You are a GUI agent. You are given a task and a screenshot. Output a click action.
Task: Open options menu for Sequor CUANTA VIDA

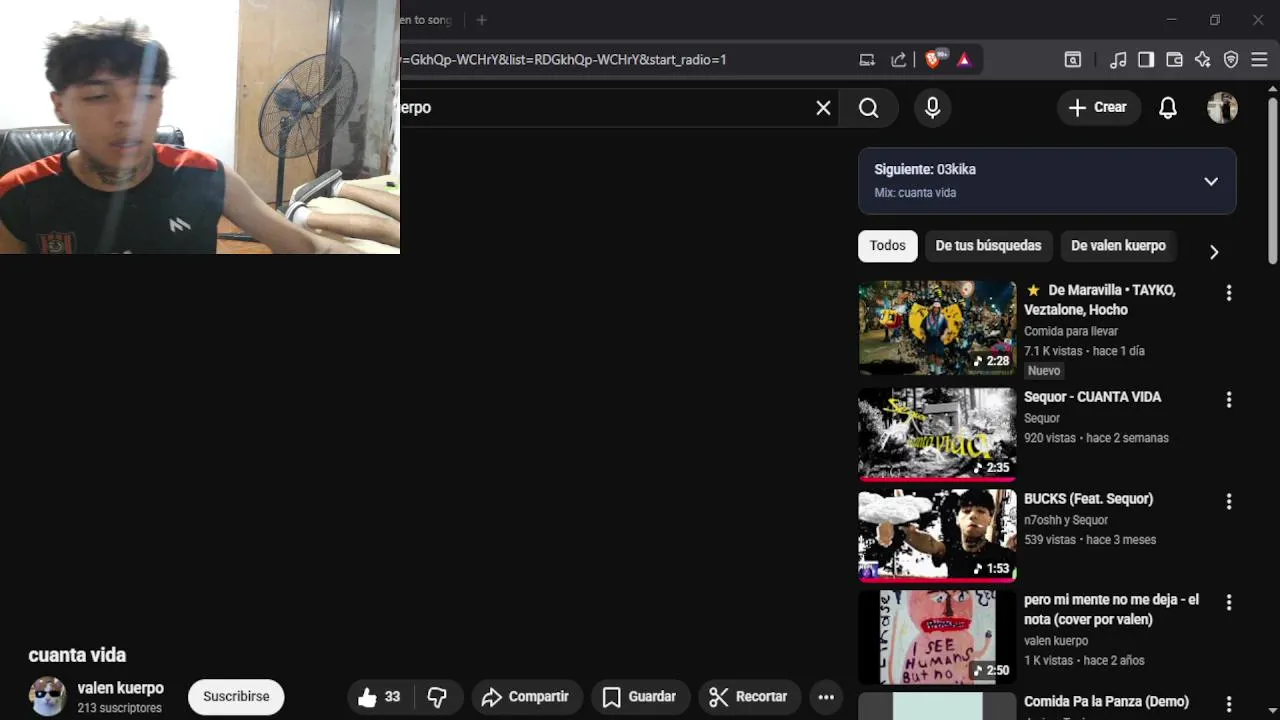pyautogui.click(x=1229, y=400)
